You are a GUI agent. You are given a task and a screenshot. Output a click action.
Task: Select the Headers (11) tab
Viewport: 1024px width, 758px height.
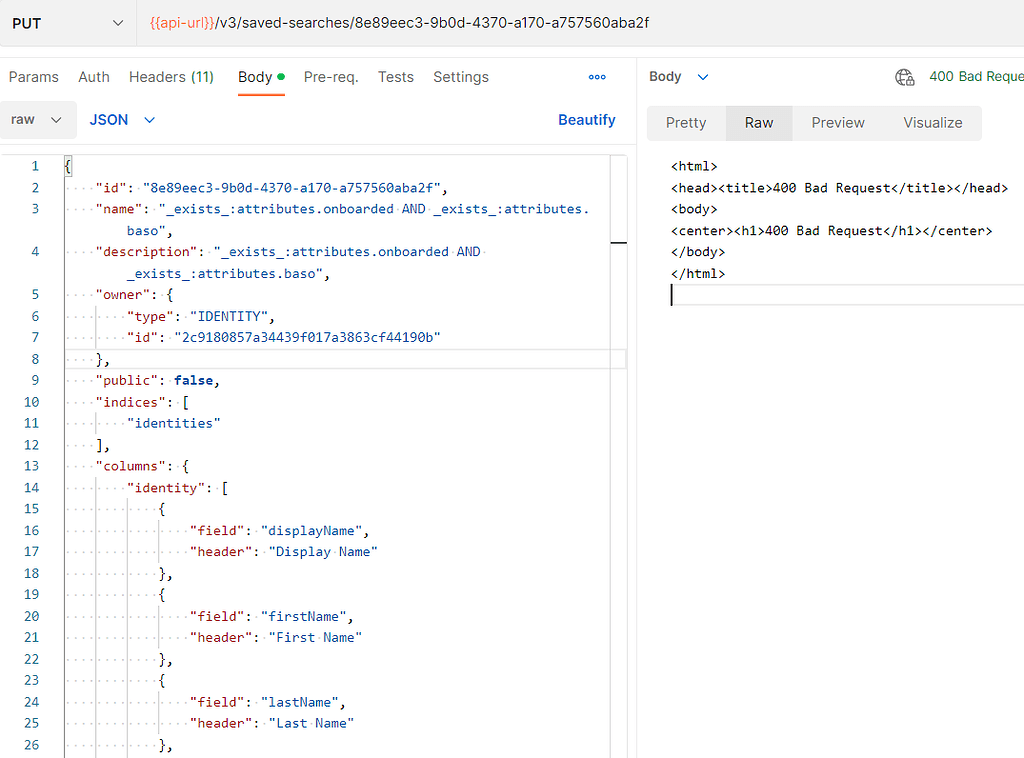point(171,77)
